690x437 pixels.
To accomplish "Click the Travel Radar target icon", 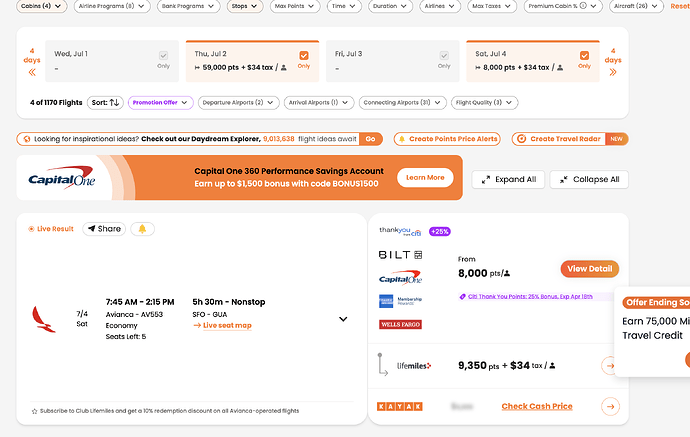I will coord(521,139).
